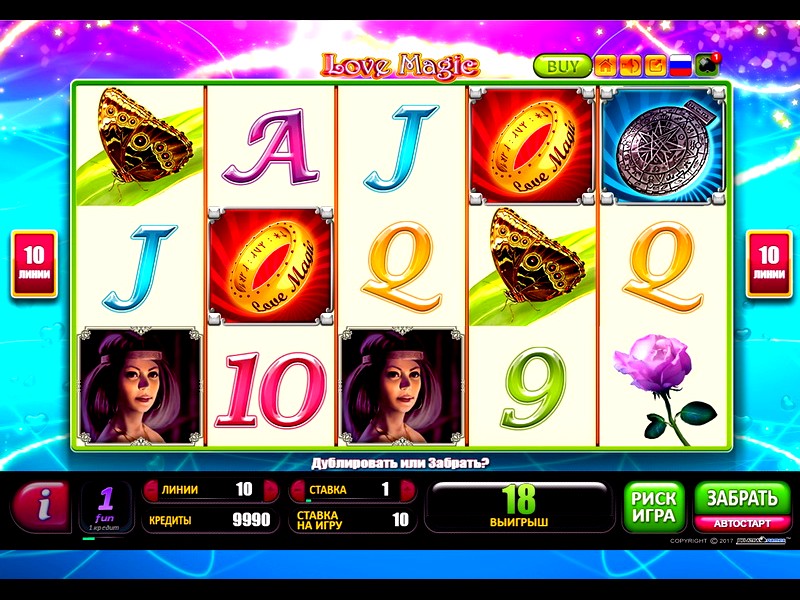
Task: Click the purple rose symbol on reel five
Action: [663, 388]
